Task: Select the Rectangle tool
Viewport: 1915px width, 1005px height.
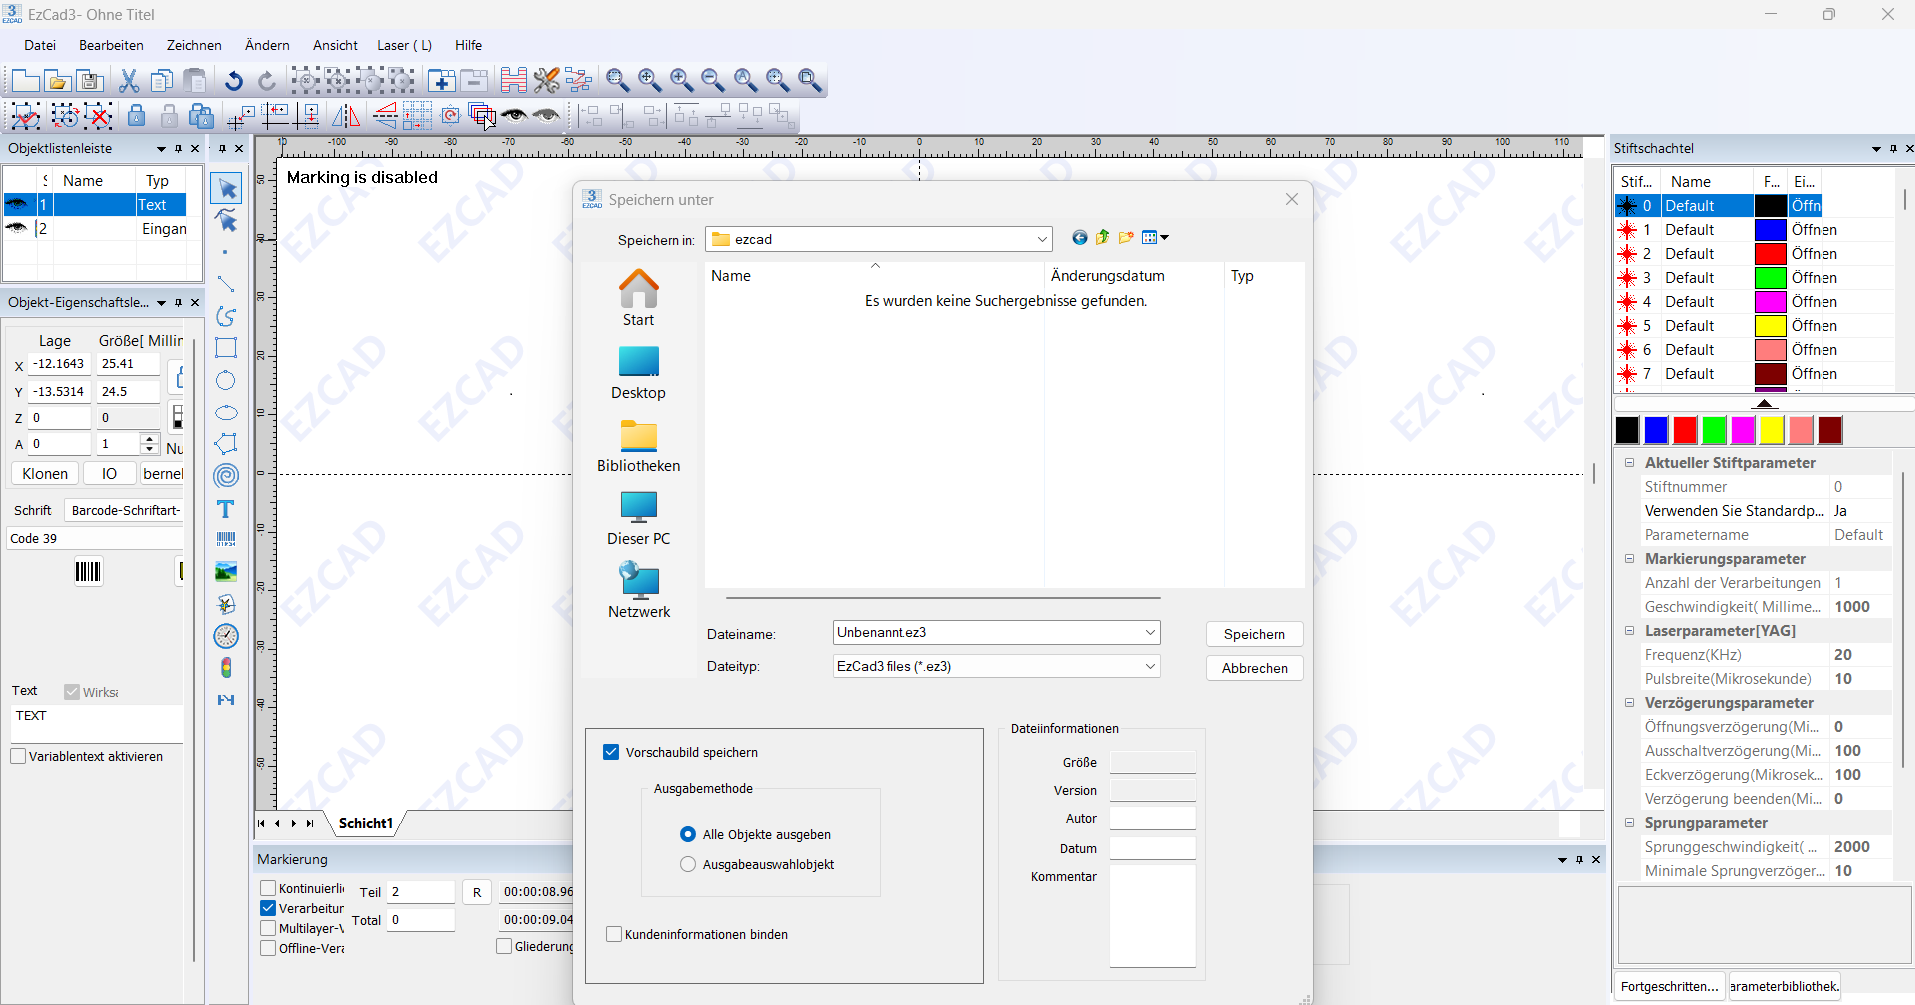Action: click(227, 348)
